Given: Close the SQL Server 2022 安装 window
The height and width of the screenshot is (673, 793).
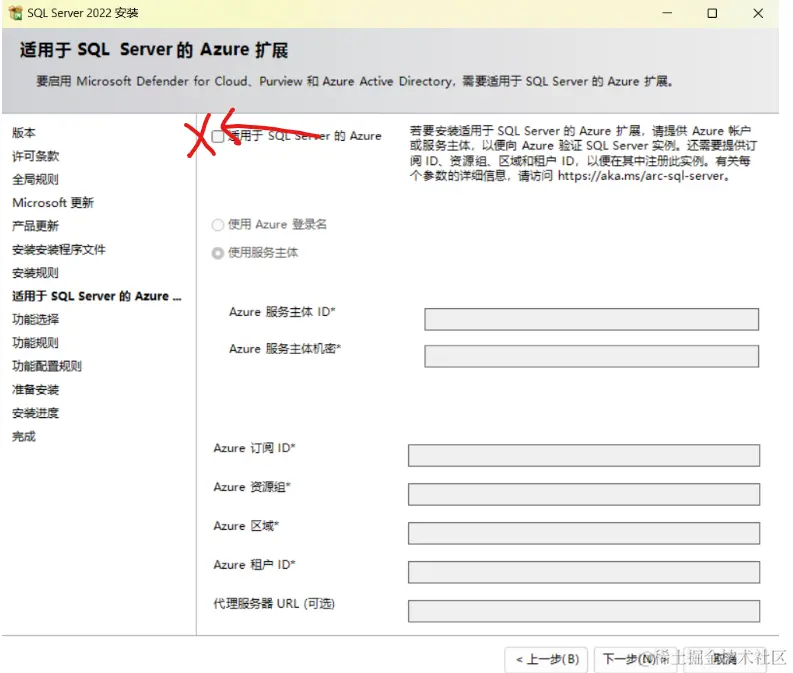Looking at the screenshot, I should (758, 13).
